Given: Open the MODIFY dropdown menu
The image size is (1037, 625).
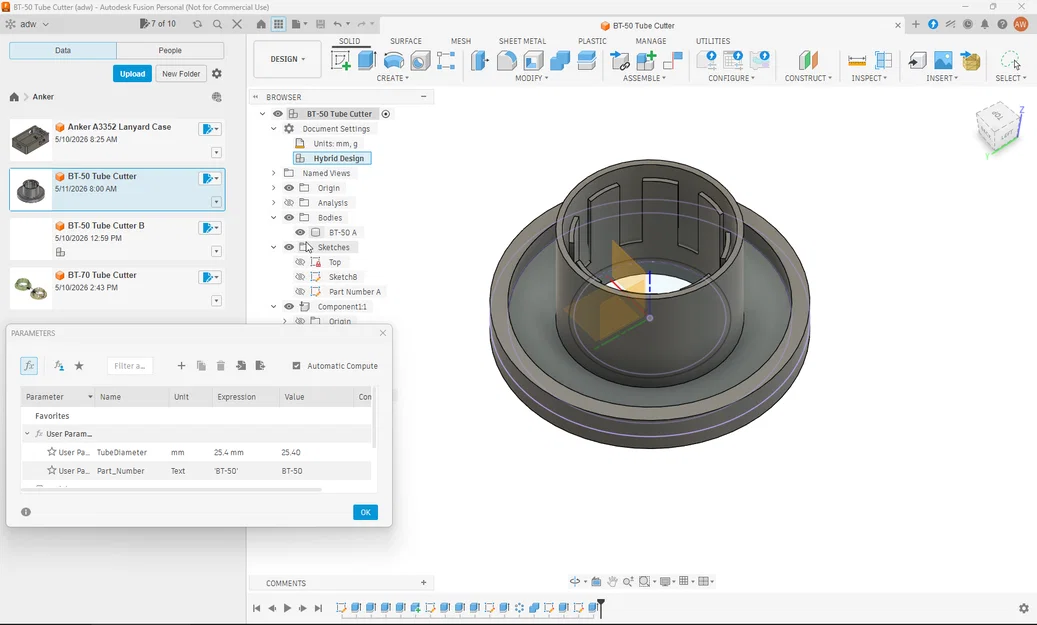Looking at the screenshot, I should (532, 78).
